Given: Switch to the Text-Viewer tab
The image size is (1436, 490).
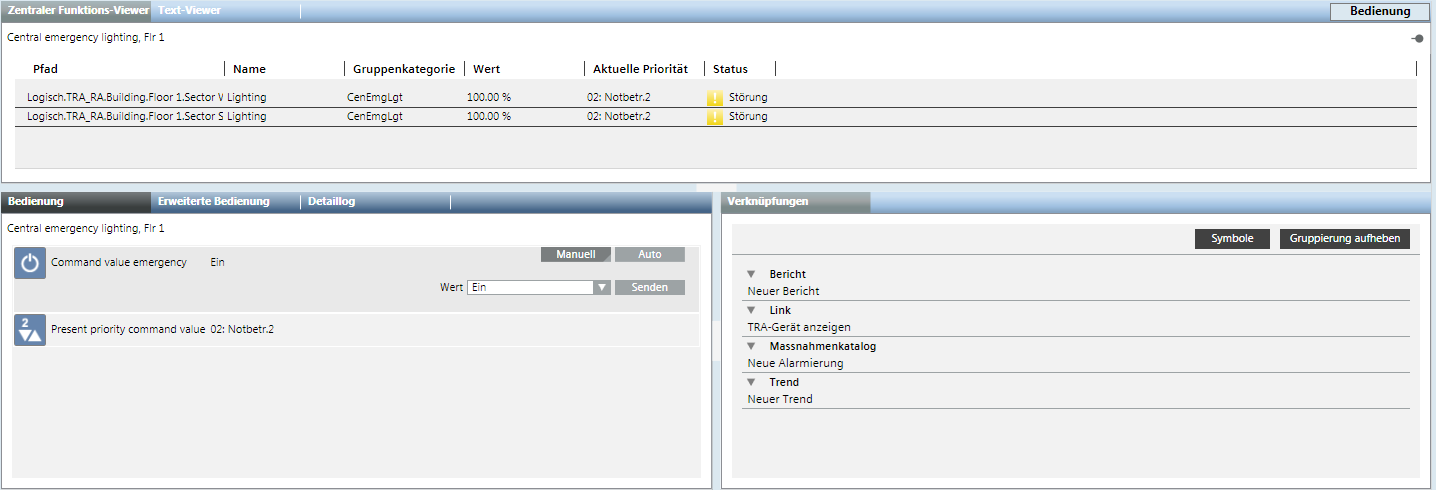Looking at the screenshot, I should point(190,10).
